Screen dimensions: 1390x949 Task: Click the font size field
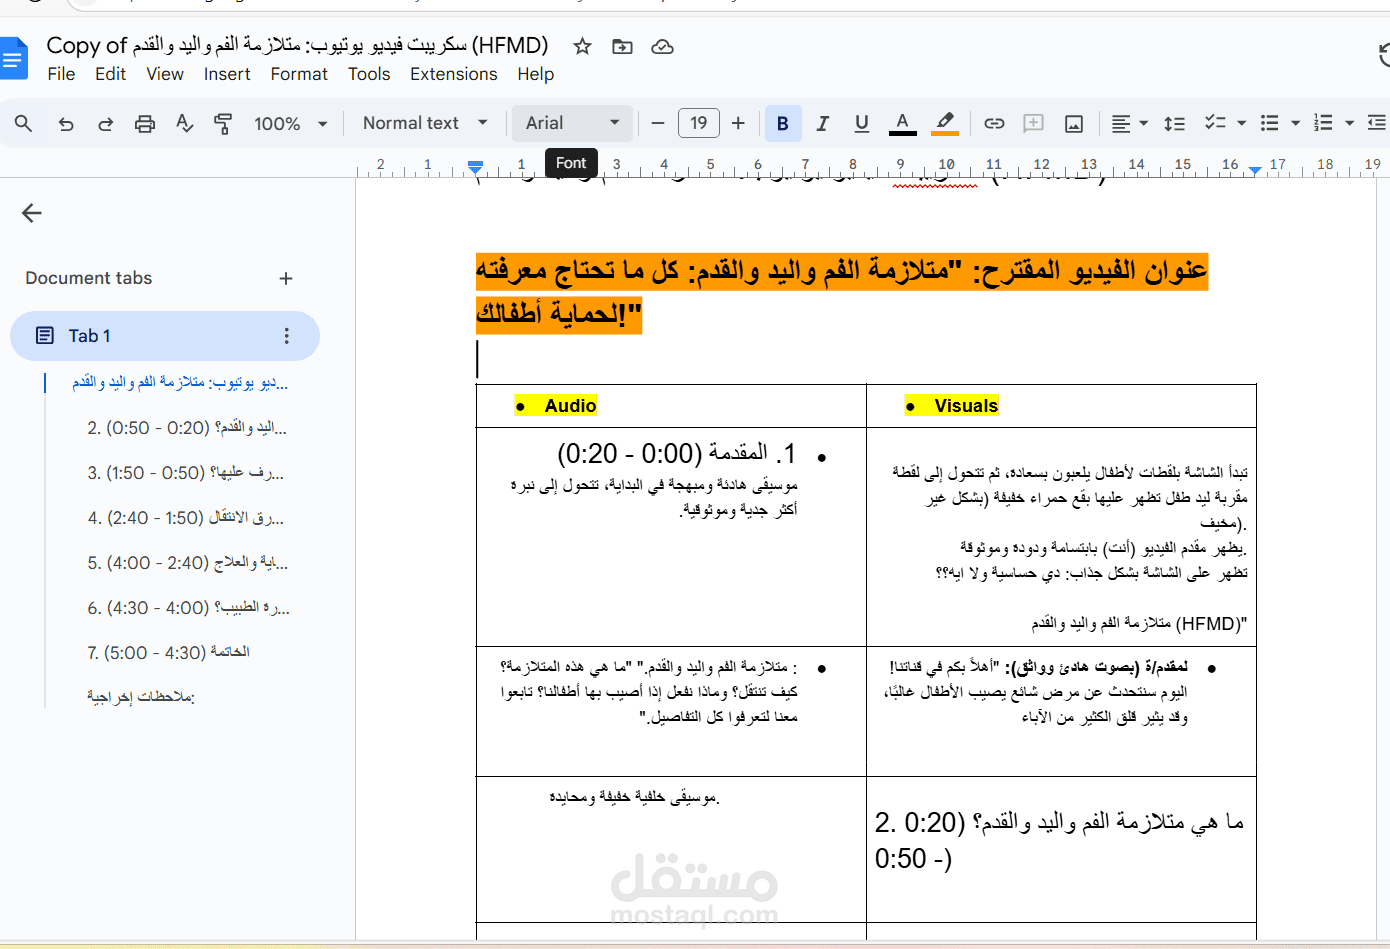pyautogui.click(x=698, y=123)
